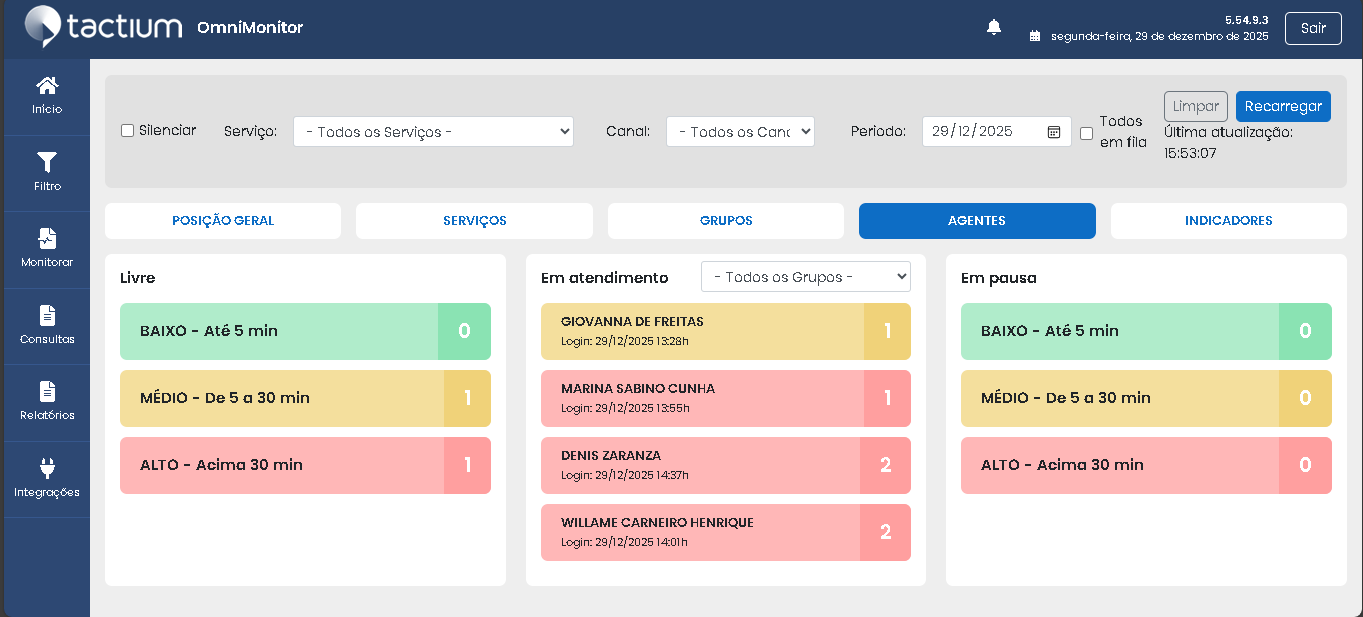The image size is (1363, 617).
Task: Open the calendar picker in Período field
Action: tap(1054, 132)
